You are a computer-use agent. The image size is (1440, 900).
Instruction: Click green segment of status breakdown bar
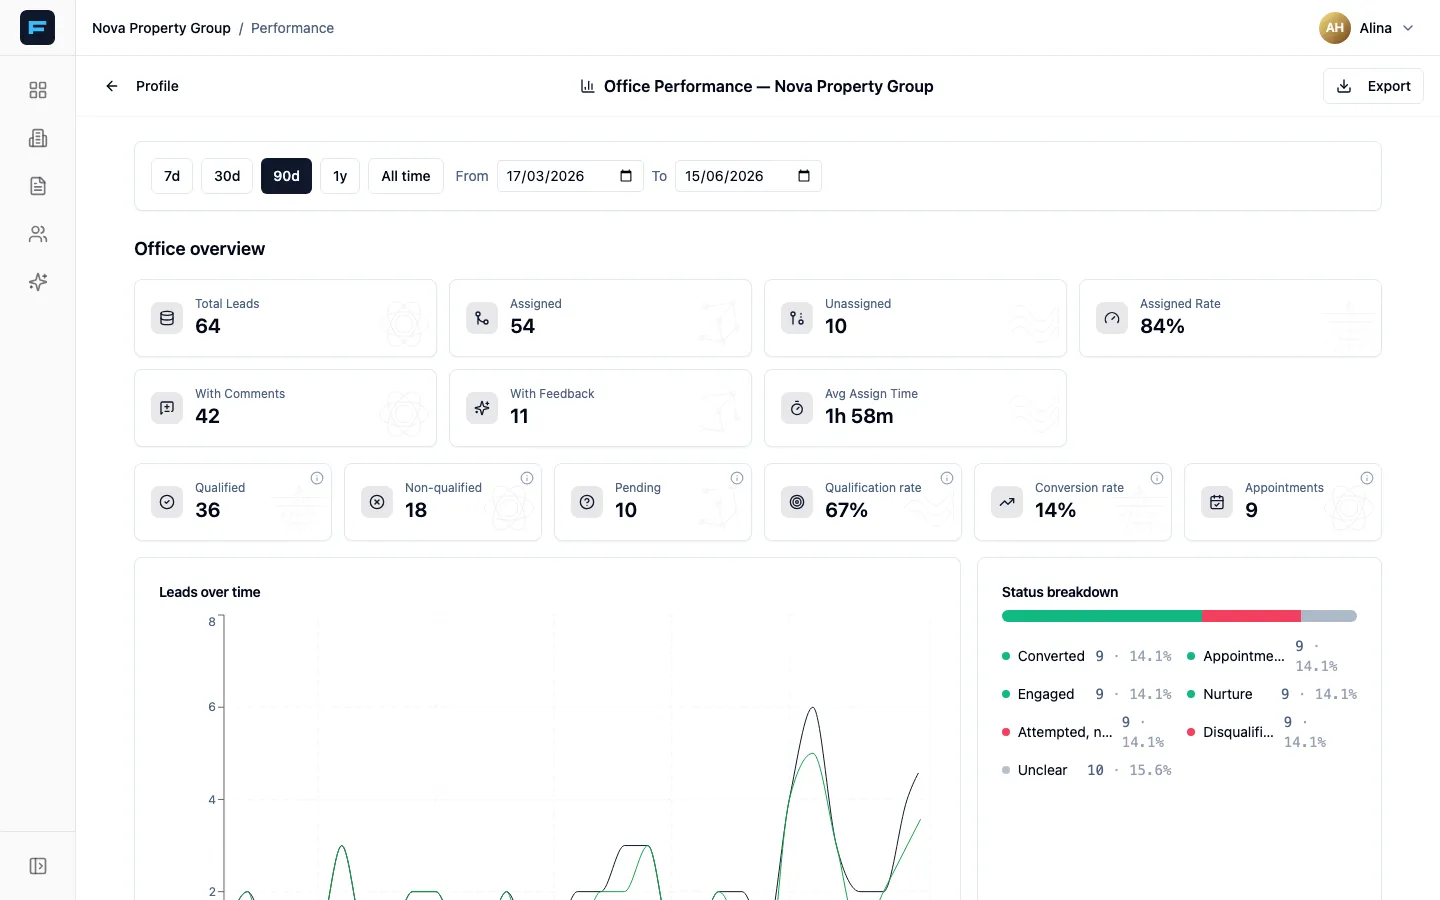[x=1102, y=616]
